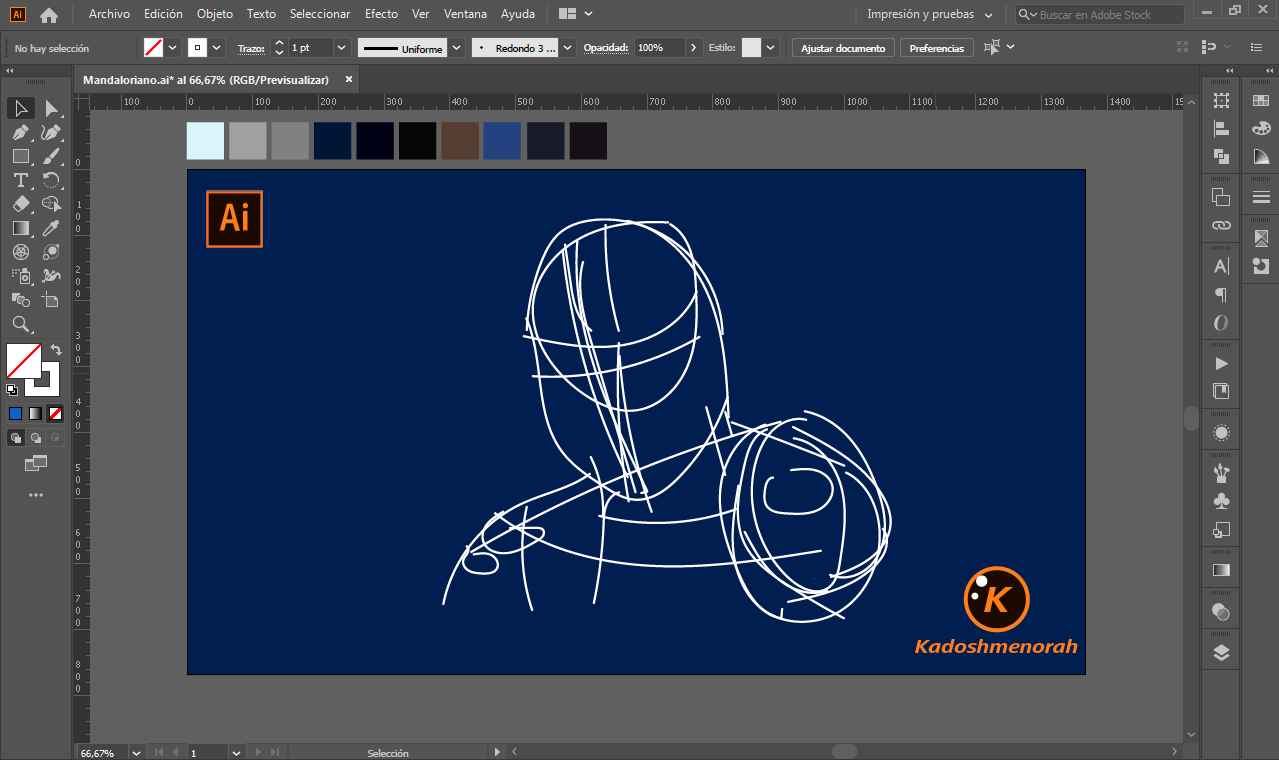Screen dimensions: 1279x760
Task: Select the Direct Selection tool
Action: coord(51,108)
